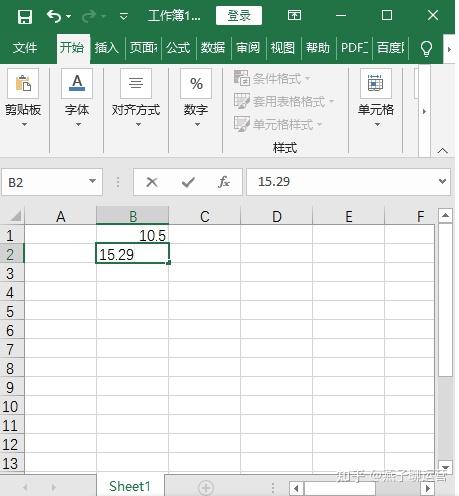Open the 视图 tab
This screenshot has height=496, width=459.
(x=283, y=48)
